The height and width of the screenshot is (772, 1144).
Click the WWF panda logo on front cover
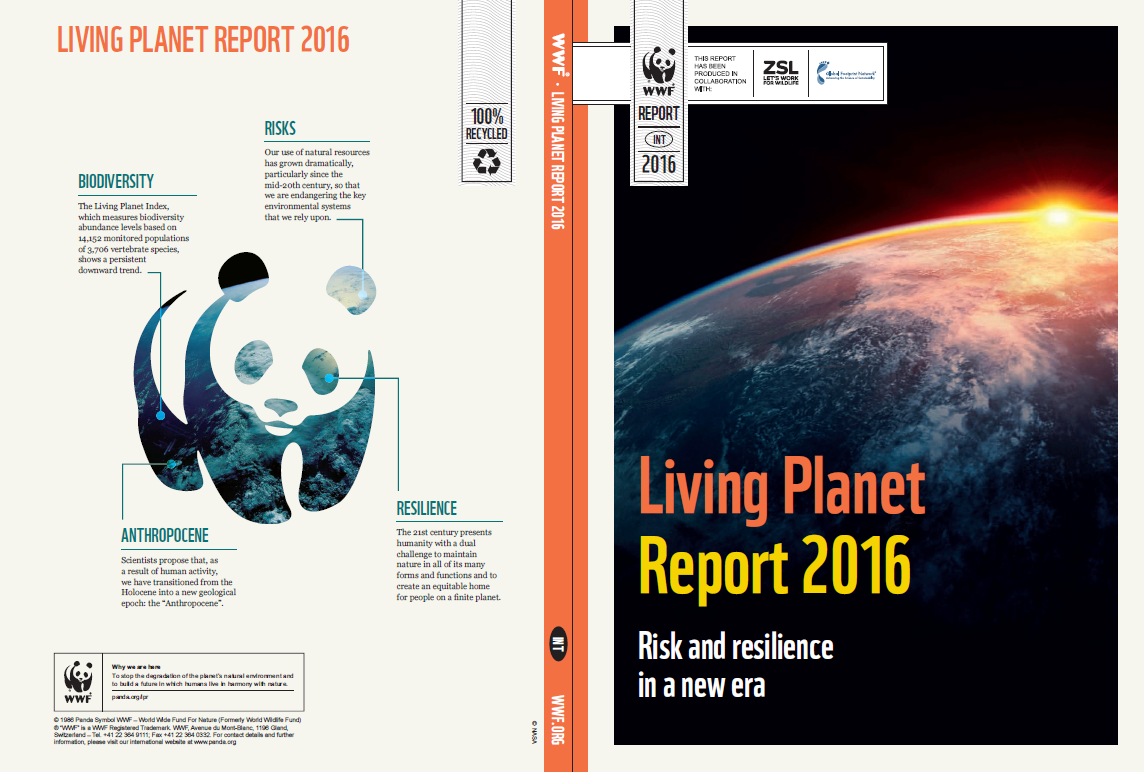pyautogui.click(x=658, y=74)
